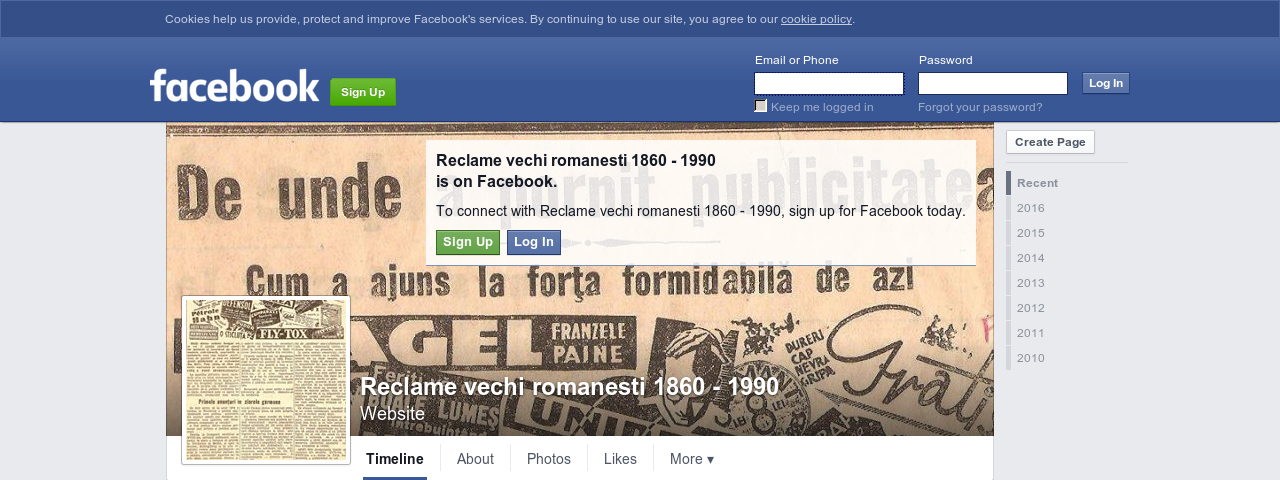Switch to the Timeline tab

click(x=395, y=459)
